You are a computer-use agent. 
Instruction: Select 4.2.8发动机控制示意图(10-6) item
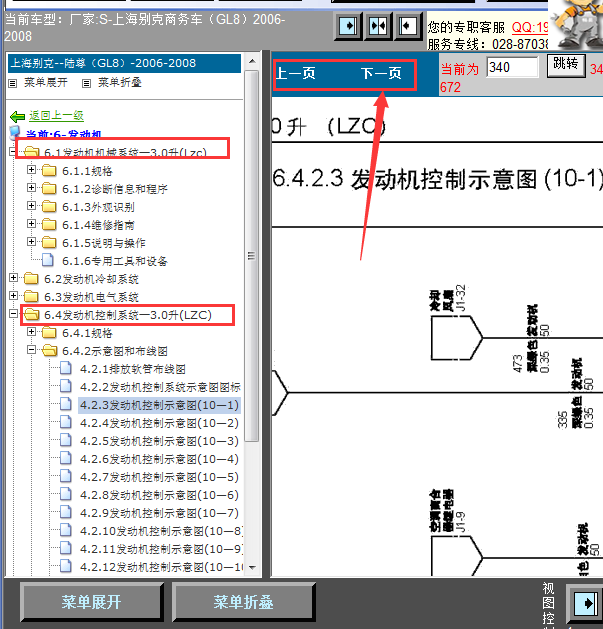(x=159, y=495)
